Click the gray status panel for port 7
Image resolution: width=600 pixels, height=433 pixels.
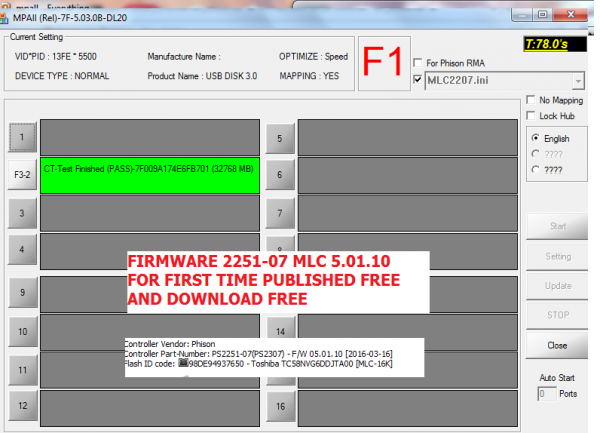(408, 213)
